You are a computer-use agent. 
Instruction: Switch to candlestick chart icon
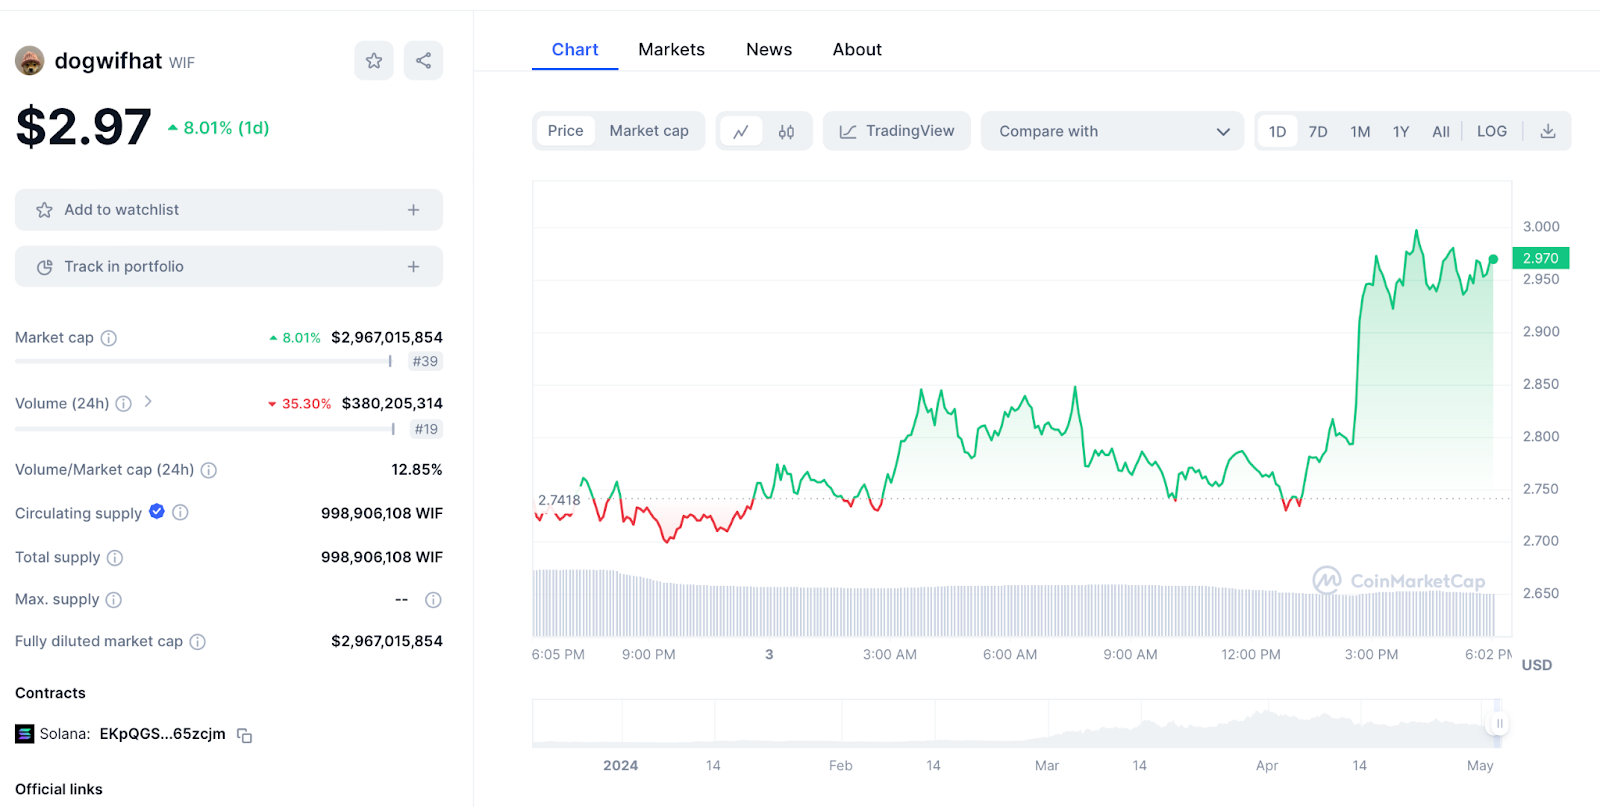787,132
